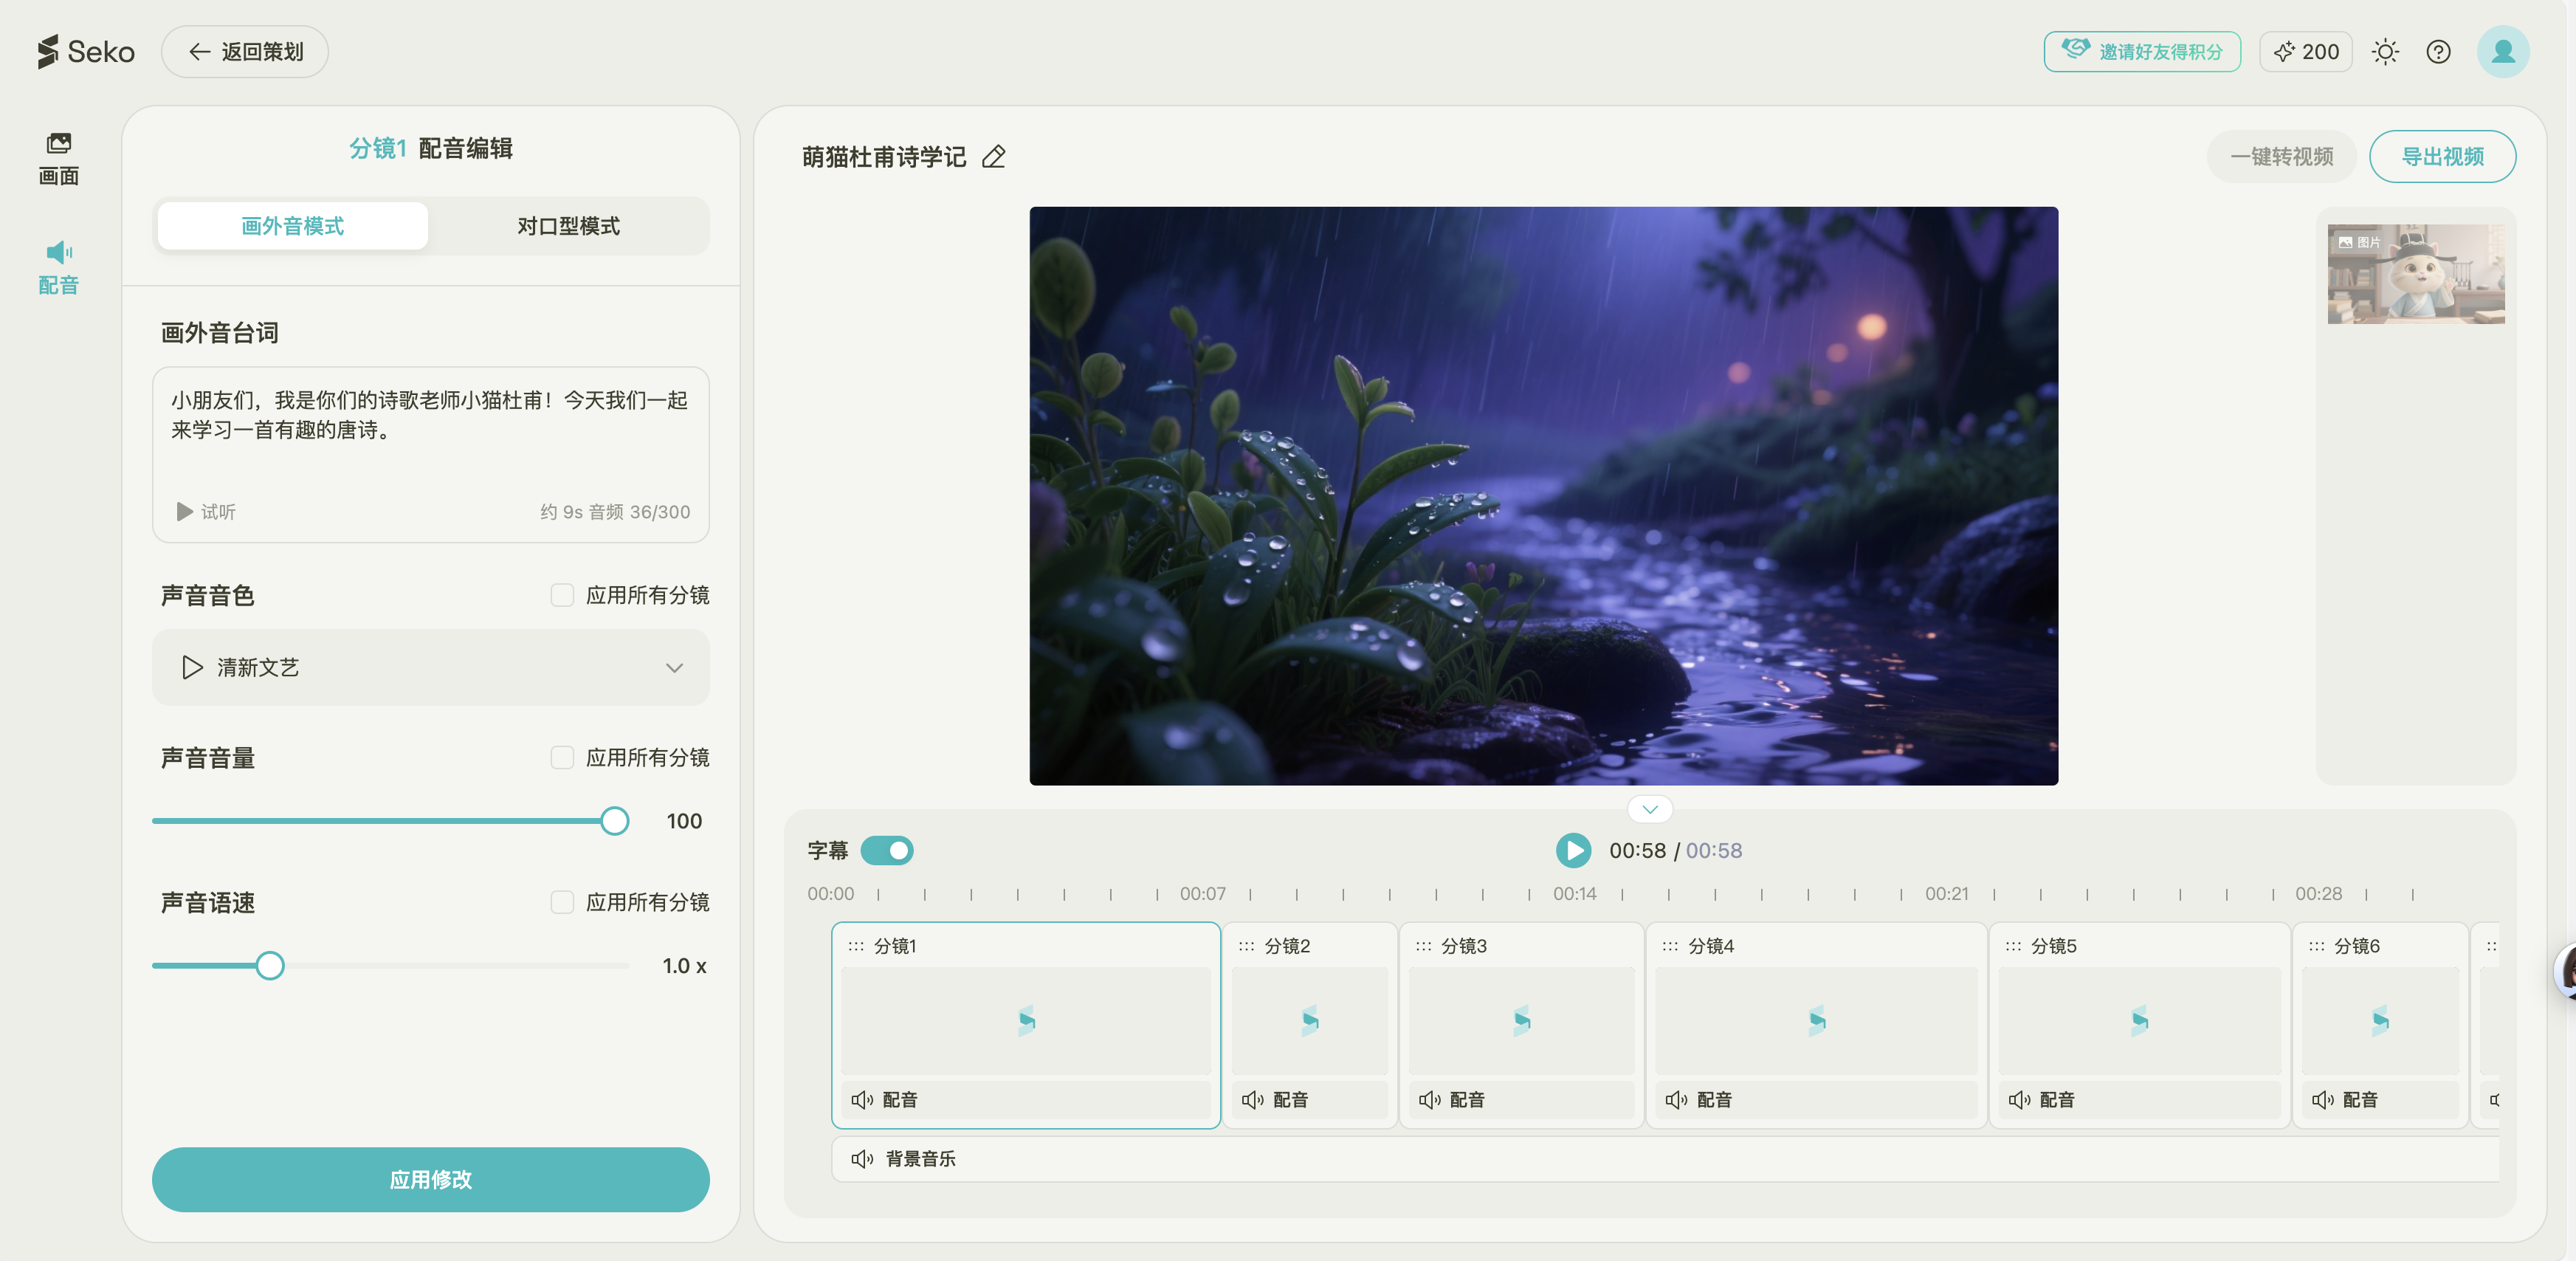Click the 分镜2 drag handle dots
This screenshot has width=2576, height=1261.
pos(1246,946)
